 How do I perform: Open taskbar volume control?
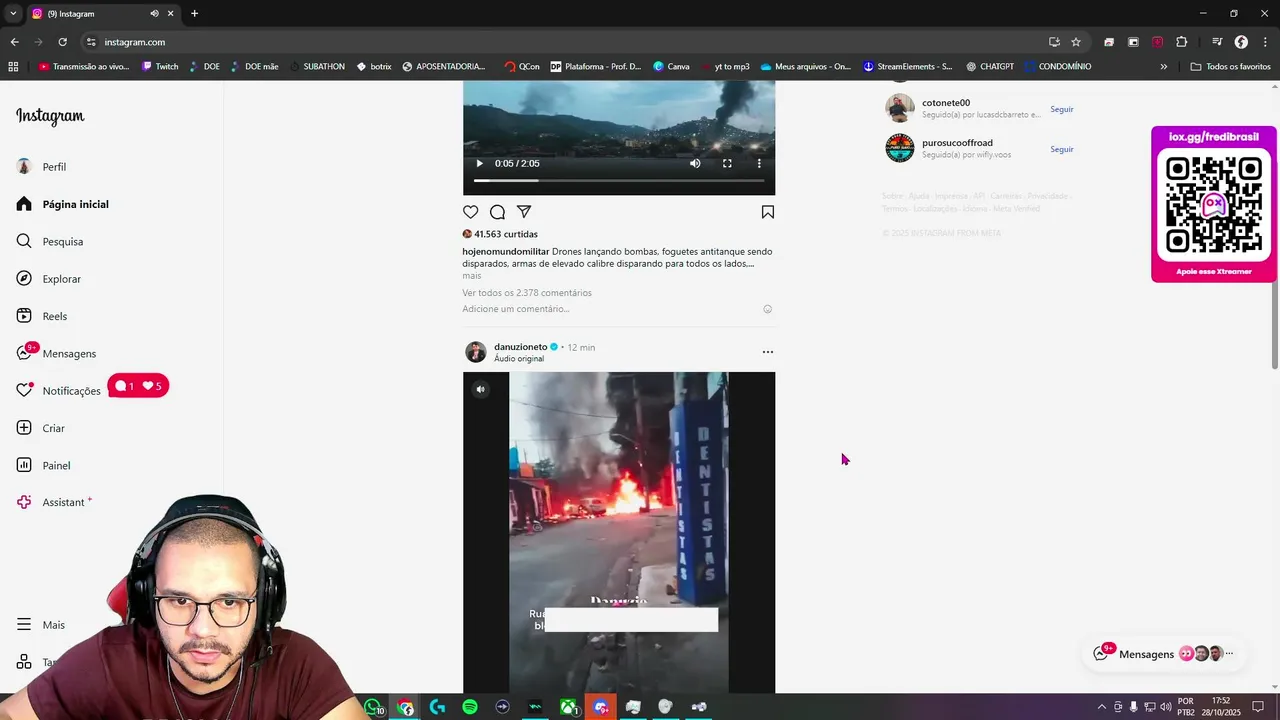[1165, 707]
